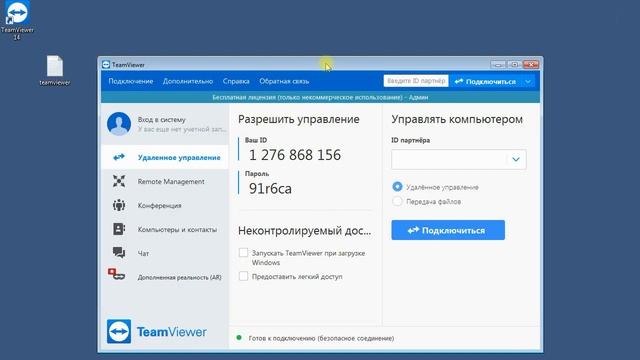Click your ID number 1 276 868 156
The image size is (640, 360).
point(295,155)
